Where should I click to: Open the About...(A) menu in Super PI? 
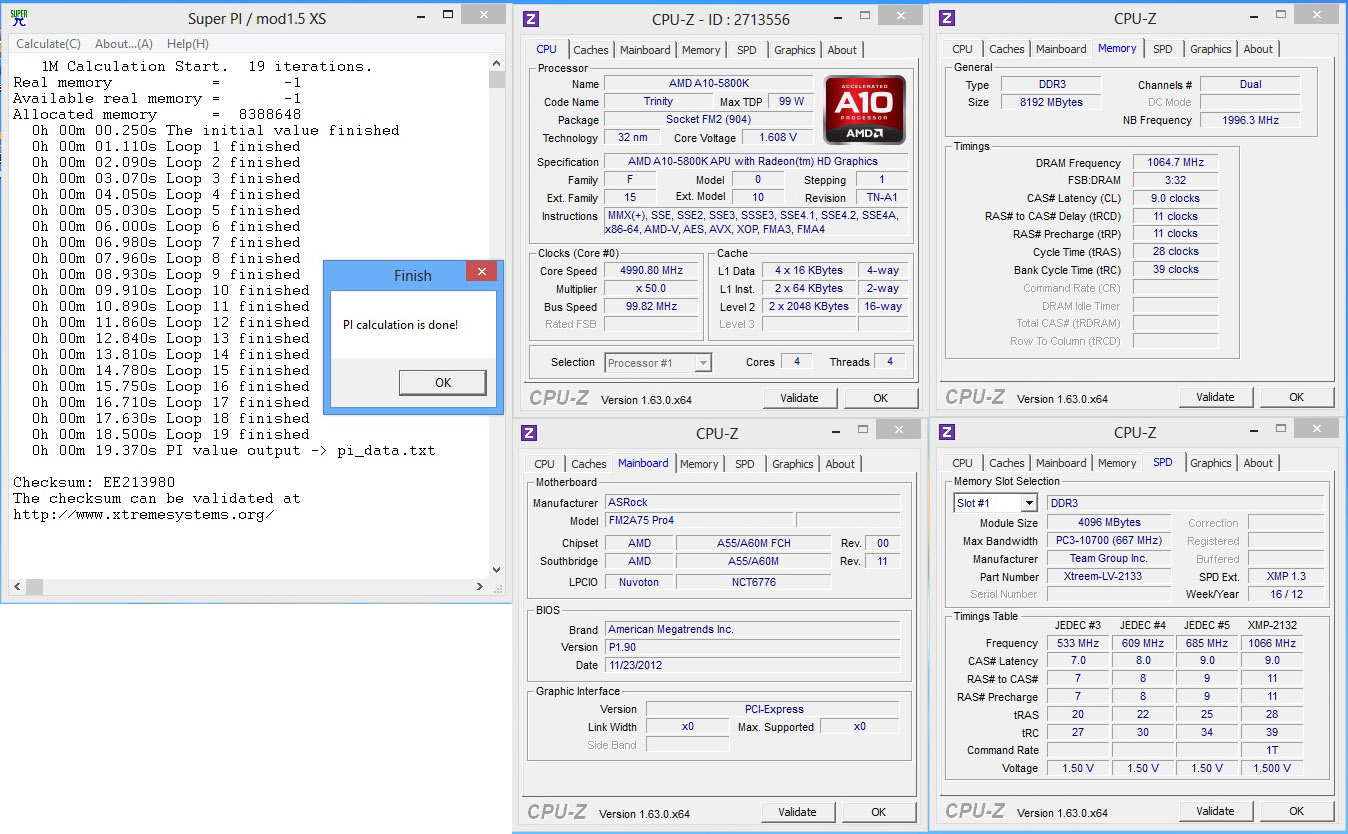[124, 44]
